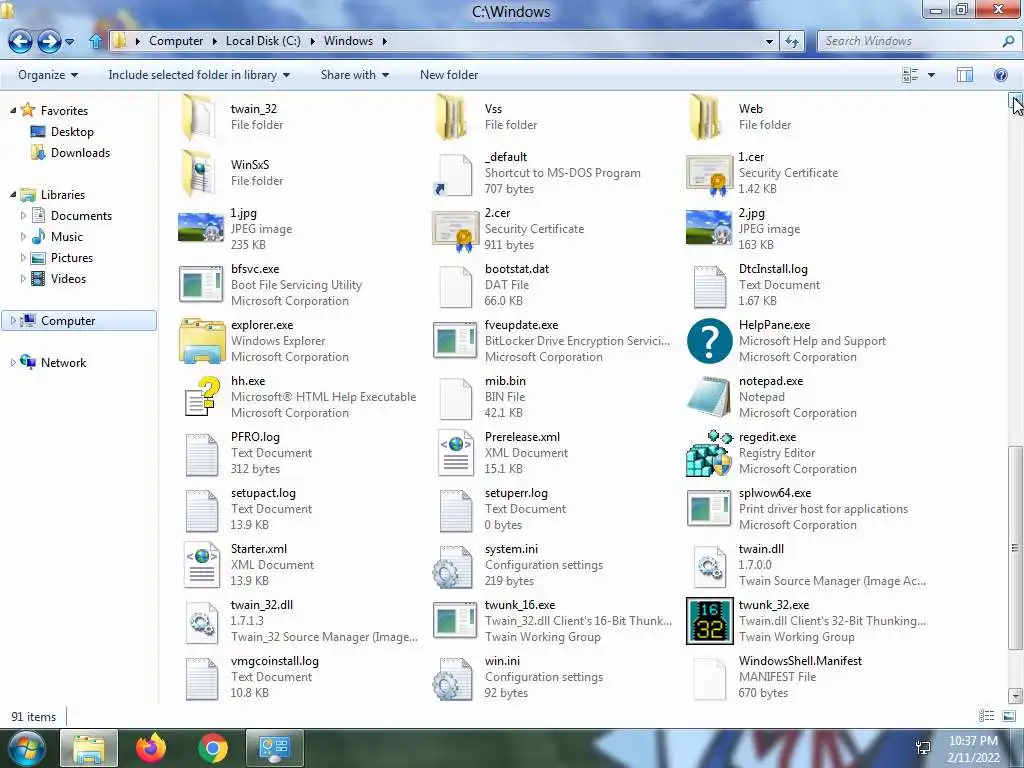Select the twunk_32.exe icon
Image resolution: width=1024 pixels, height=768 pixels.
(709, 621)
